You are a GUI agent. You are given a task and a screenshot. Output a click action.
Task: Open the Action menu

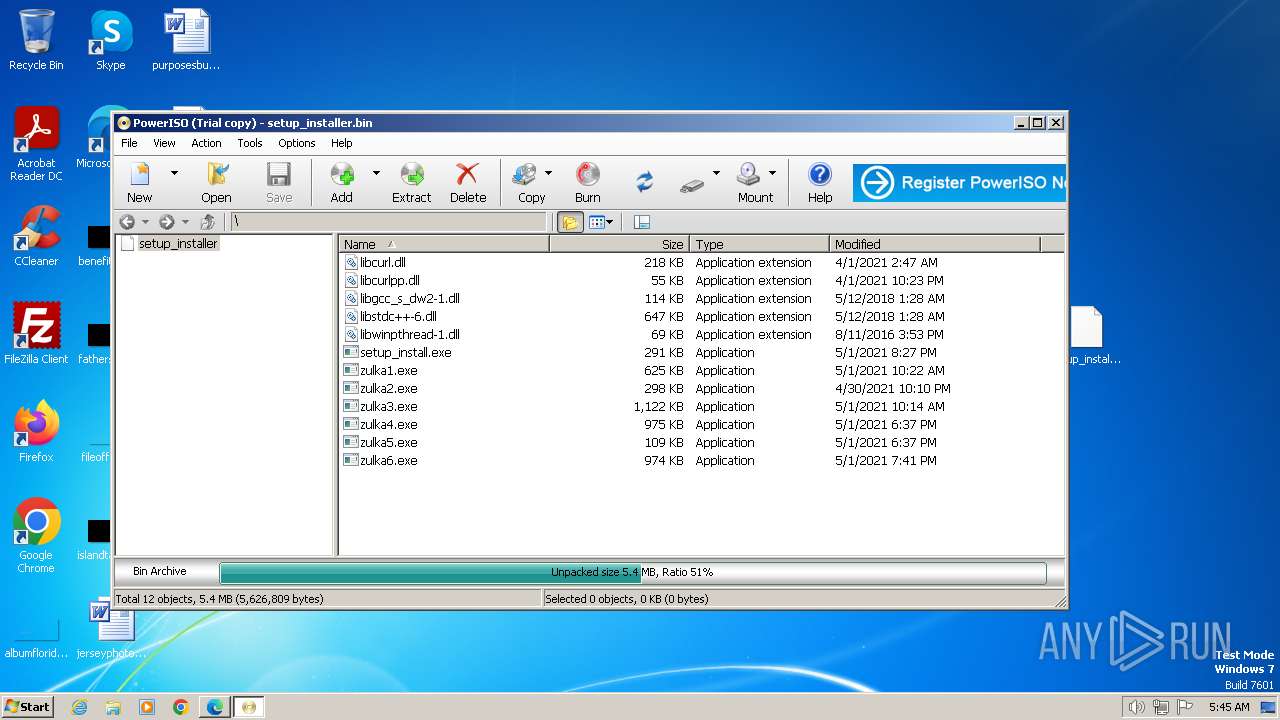206,143
